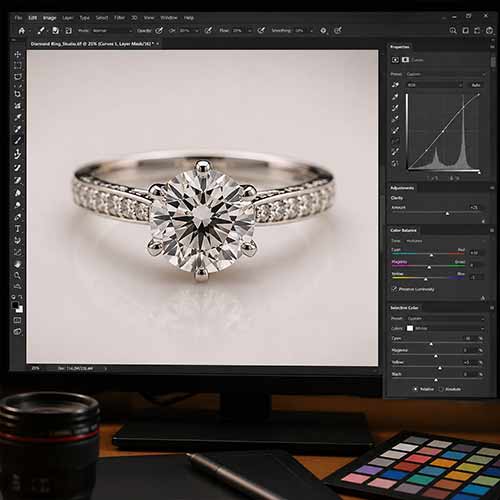The height and width of the screenshot is (500, 500).
Task: Click the Auto button in Curves
Action: 476,85
